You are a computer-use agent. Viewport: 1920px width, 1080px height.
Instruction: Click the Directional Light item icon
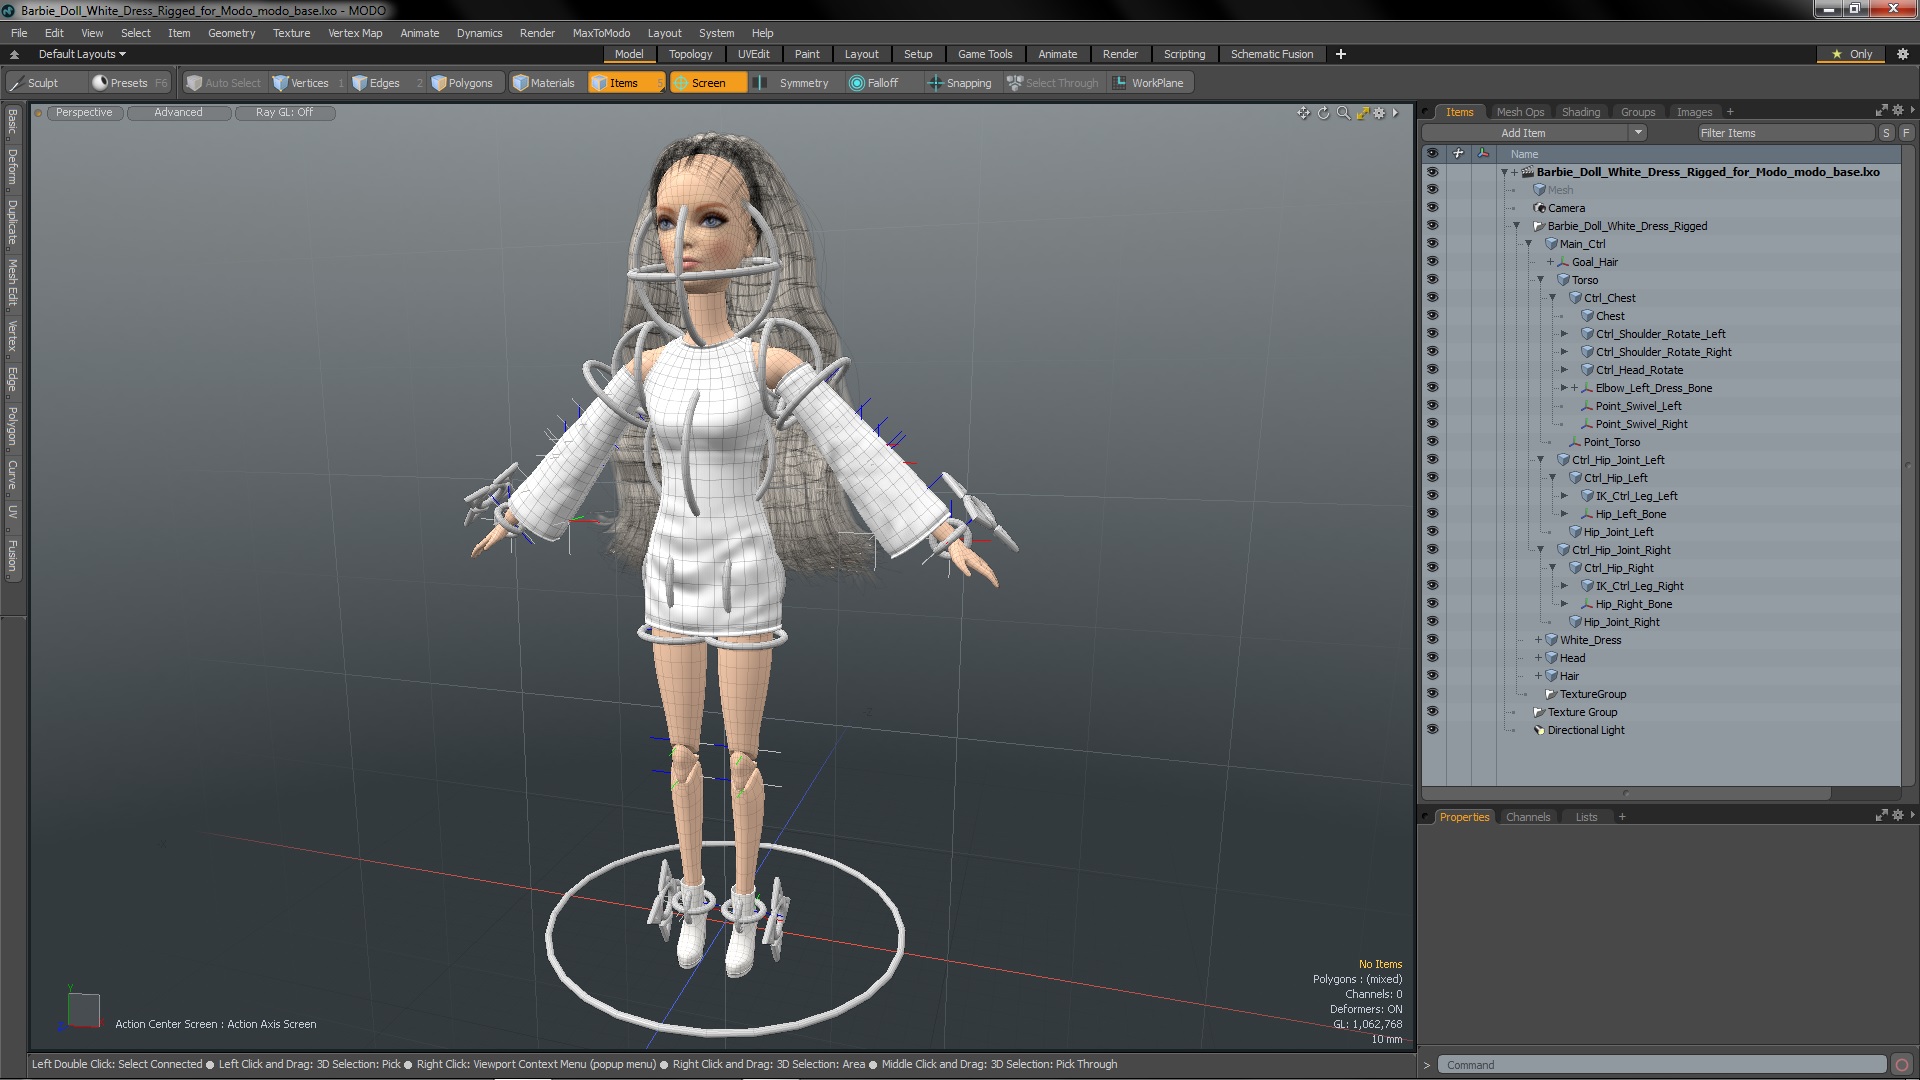point(1540,730)
